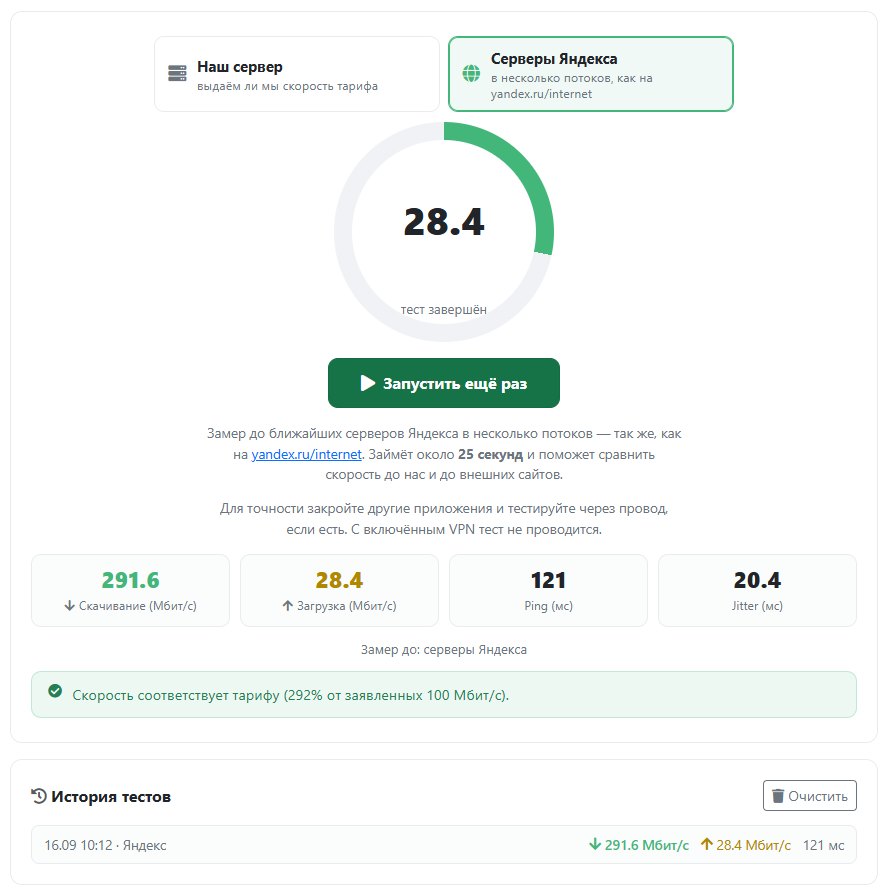The width and height of the screenshot is (888, 893).
Task: Click the 121 ping value card
Action: 548,591
